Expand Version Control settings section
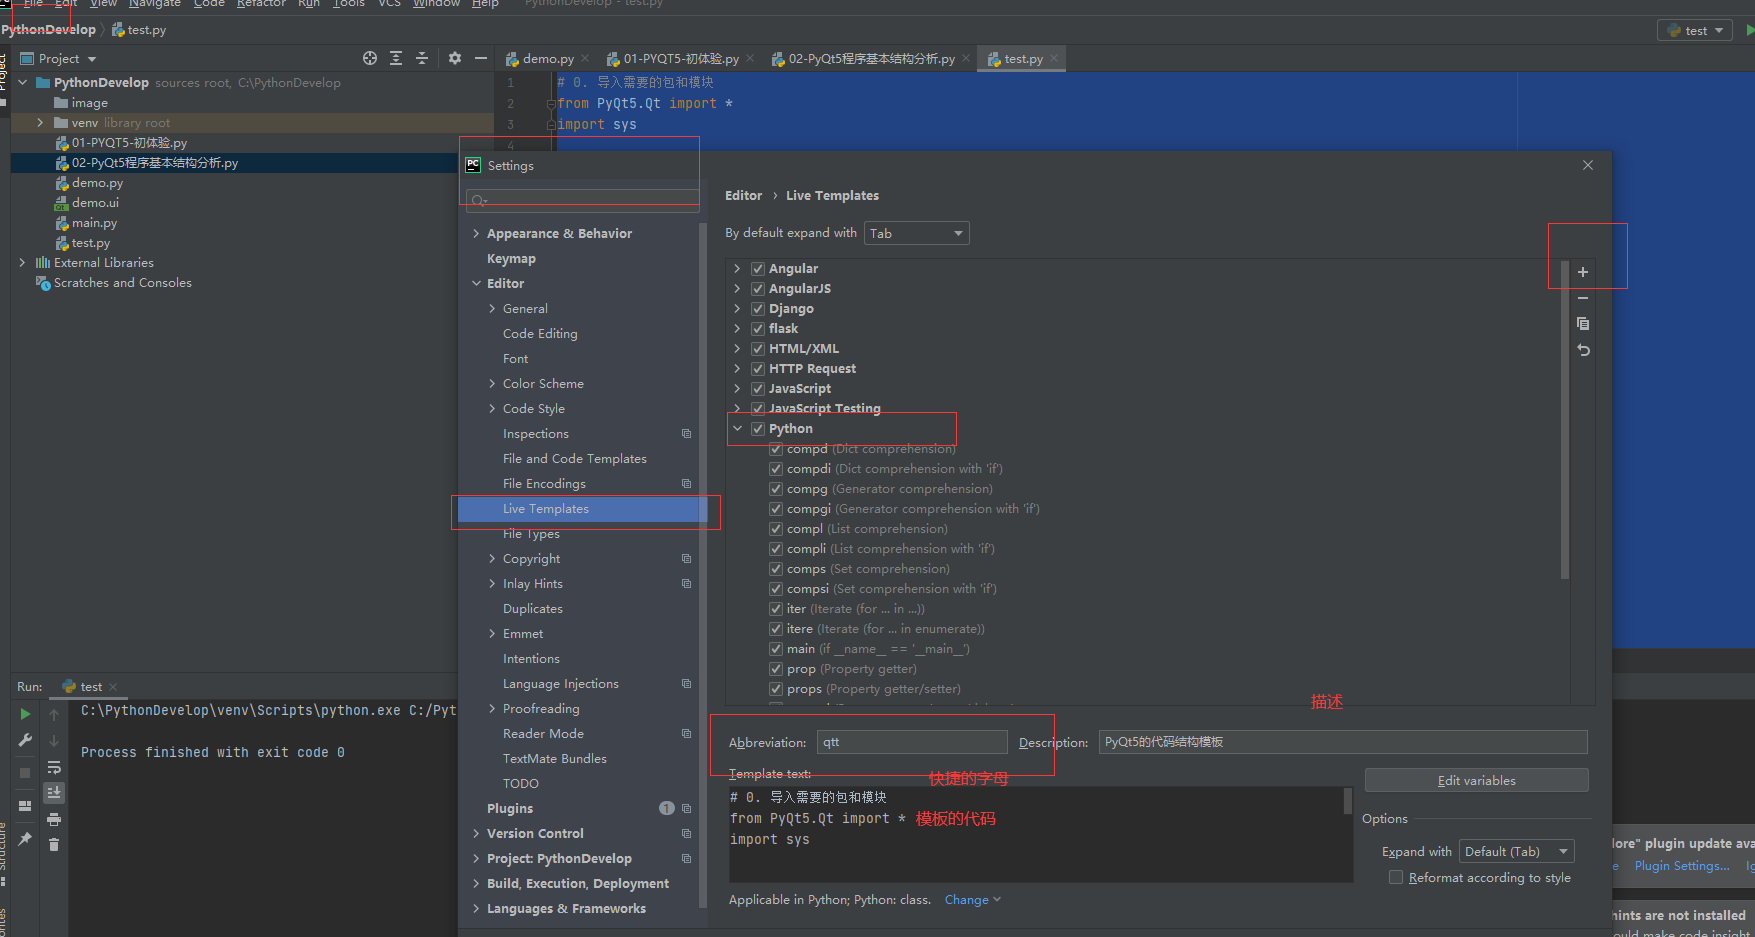Screen dimensions: 1755x937 click(x=476, y=833)
